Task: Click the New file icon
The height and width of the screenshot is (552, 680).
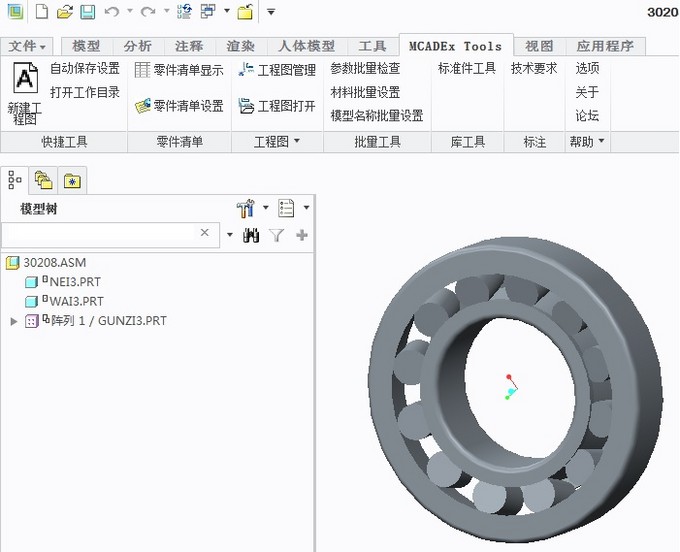Action: (x=41, y=12)
